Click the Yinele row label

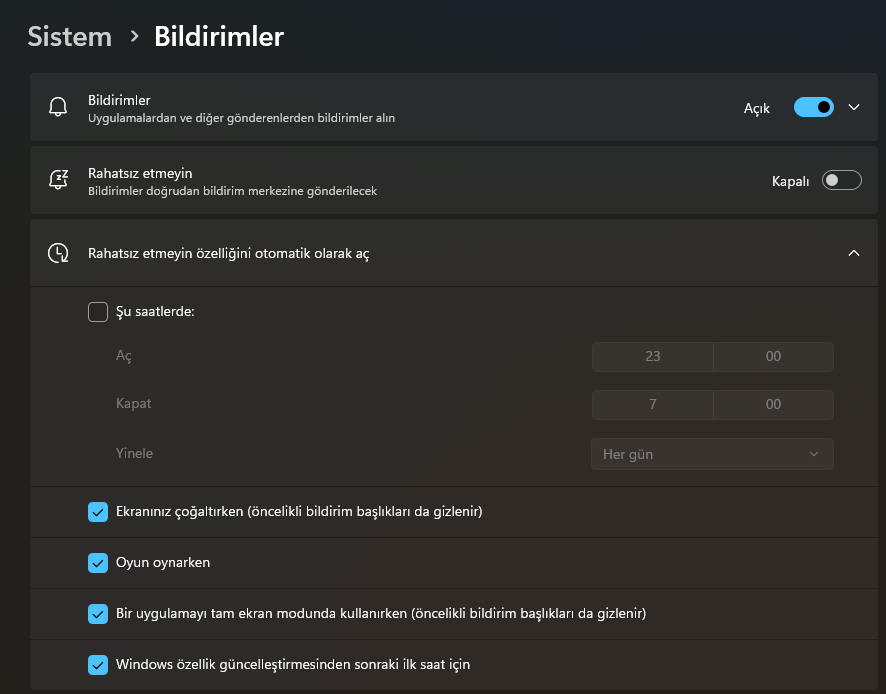[134, 453]
